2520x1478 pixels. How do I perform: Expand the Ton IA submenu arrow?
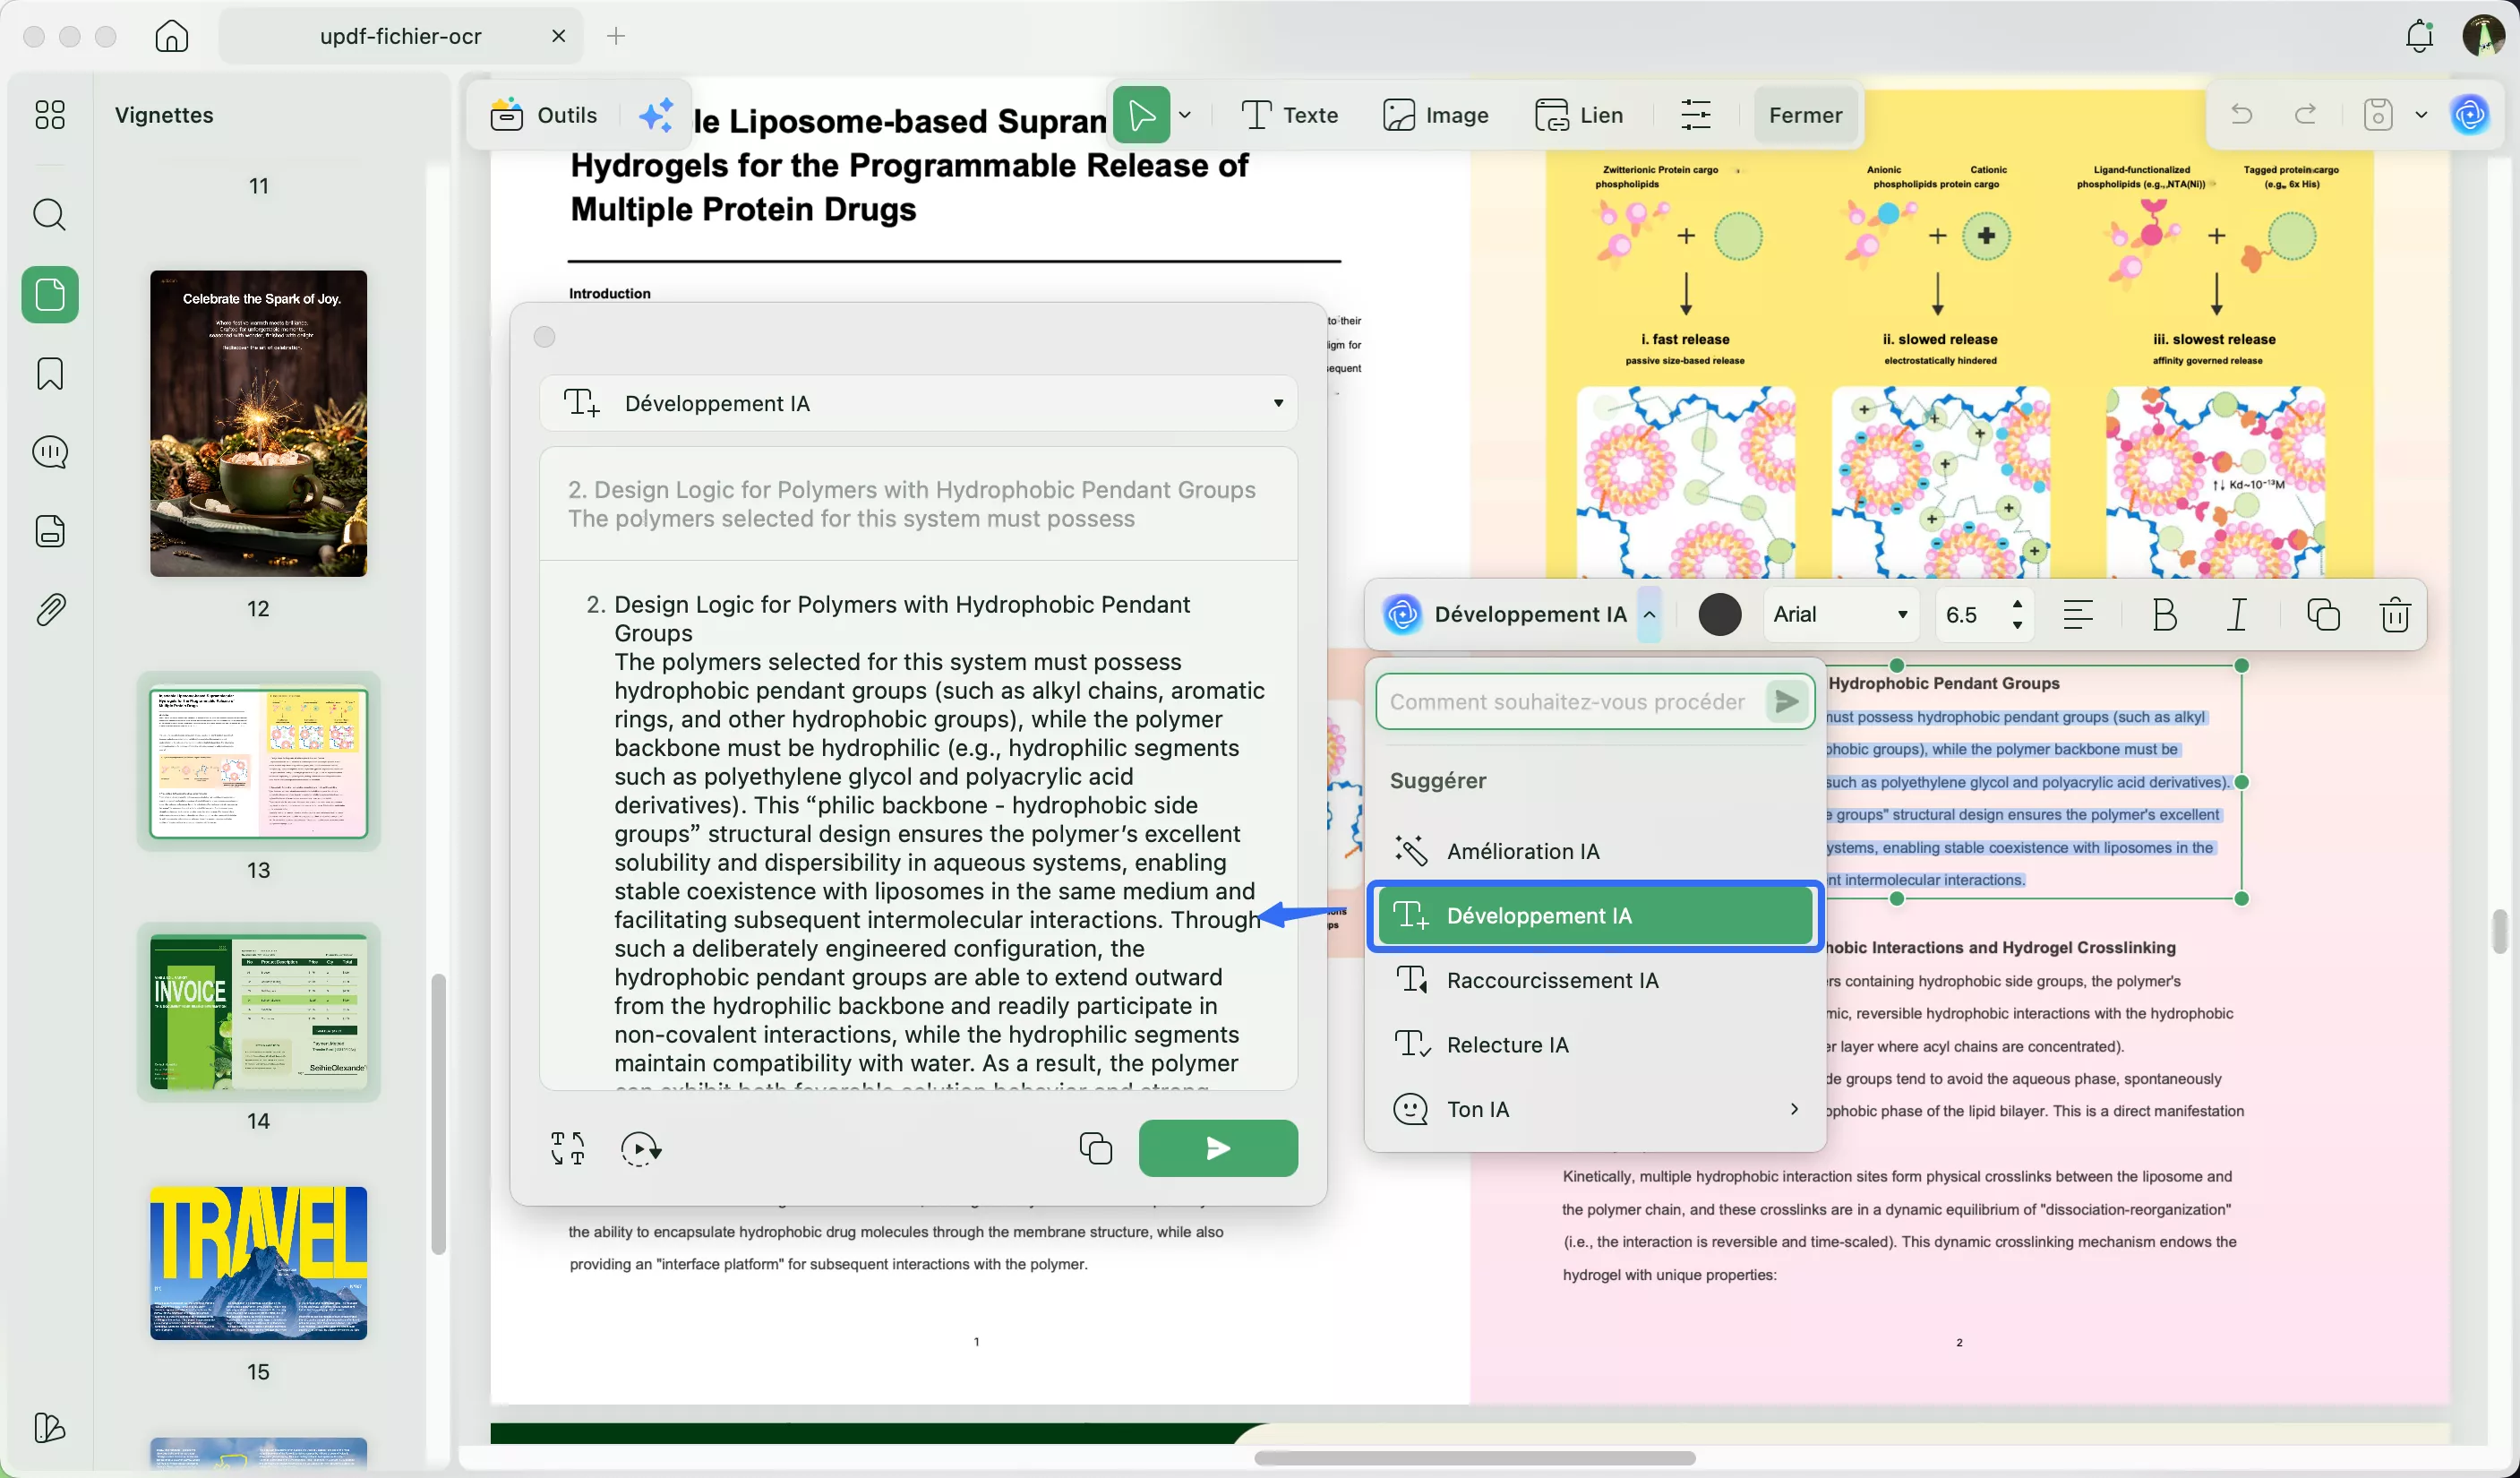[1794, 1109]
